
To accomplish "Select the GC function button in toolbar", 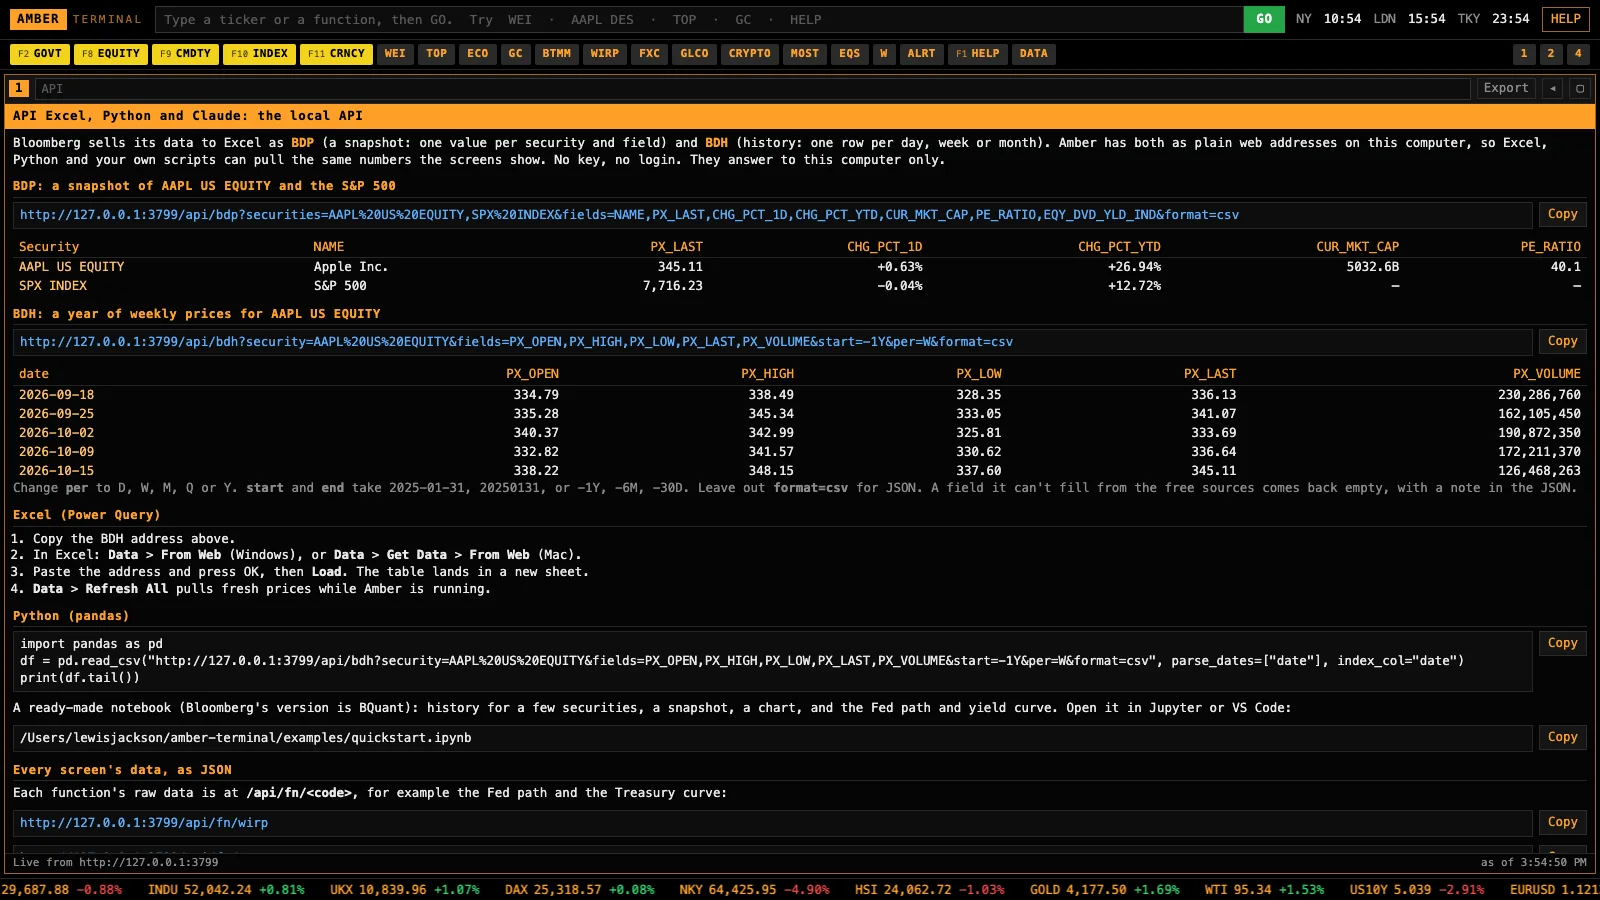I will pyautogui.click(x=516, y=54).
